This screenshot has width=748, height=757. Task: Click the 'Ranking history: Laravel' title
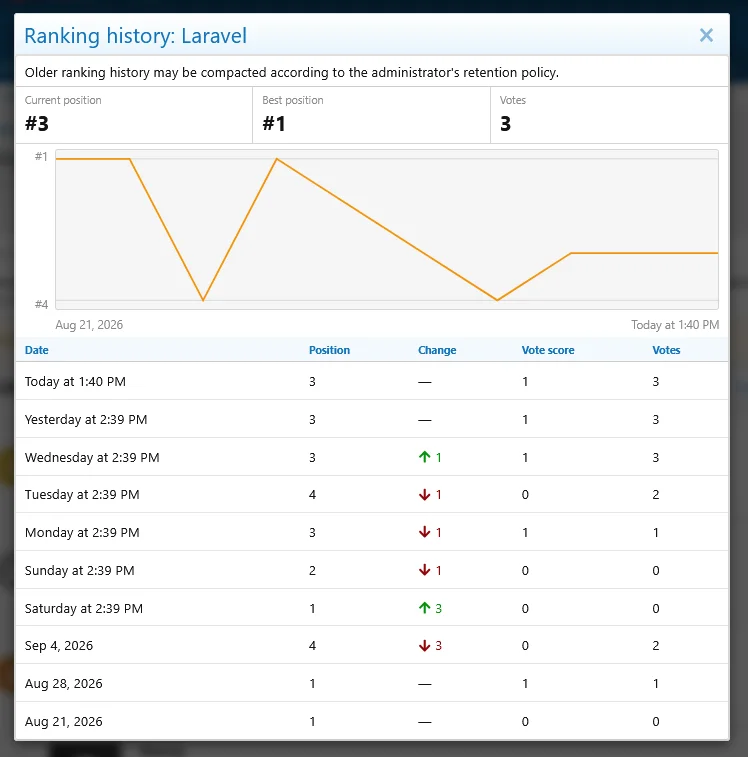[136, 36]
